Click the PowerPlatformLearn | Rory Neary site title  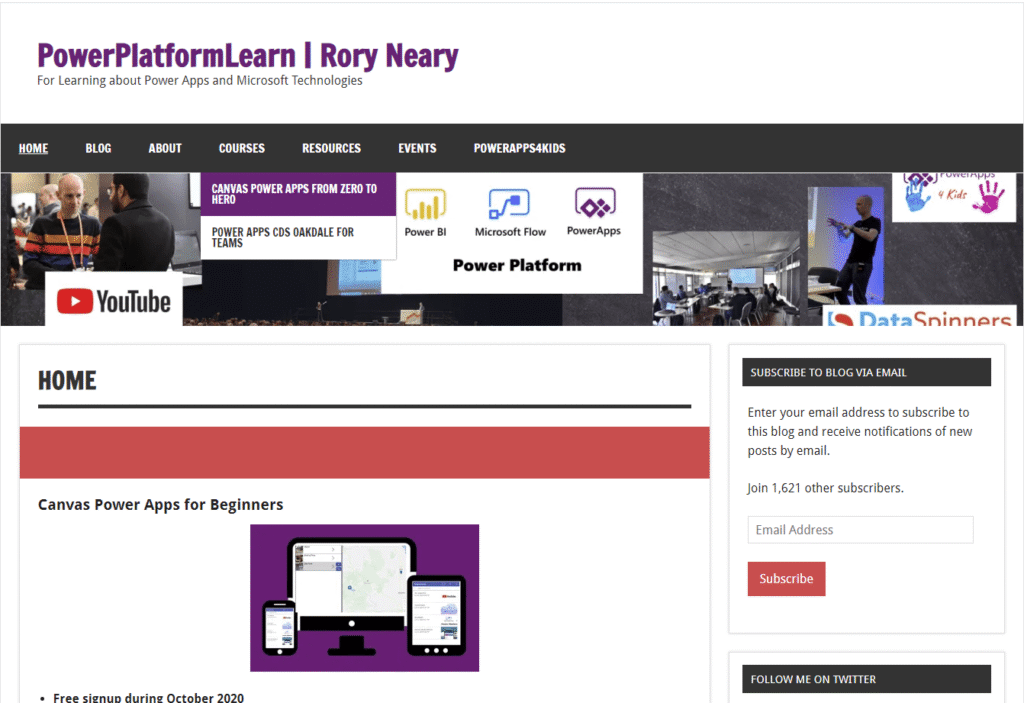pyautogui.click(x=248, y=56)
